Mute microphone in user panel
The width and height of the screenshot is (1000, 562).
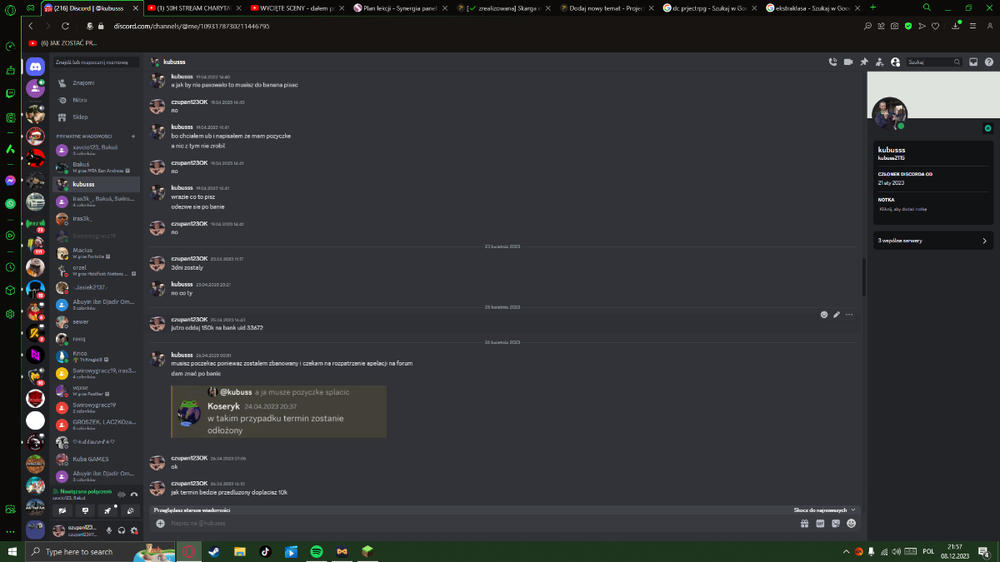pyautogui.click(x=109, y=531)
